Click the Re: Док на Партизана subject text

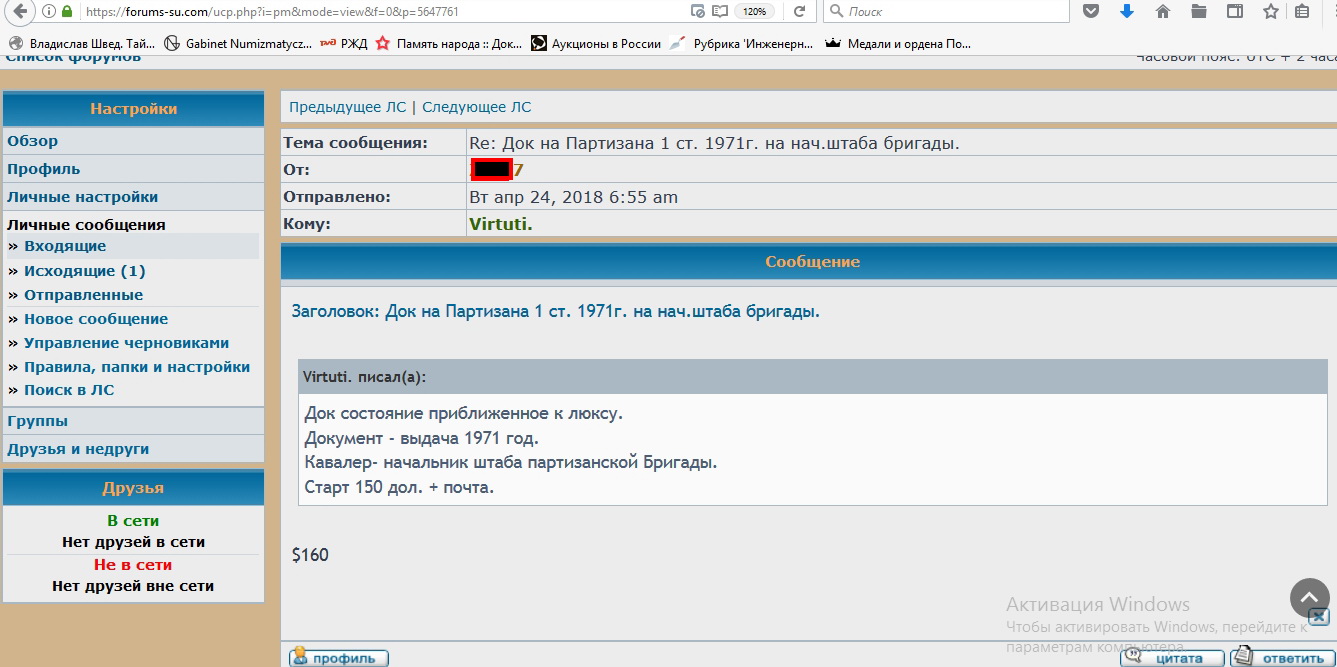(714, 143)
